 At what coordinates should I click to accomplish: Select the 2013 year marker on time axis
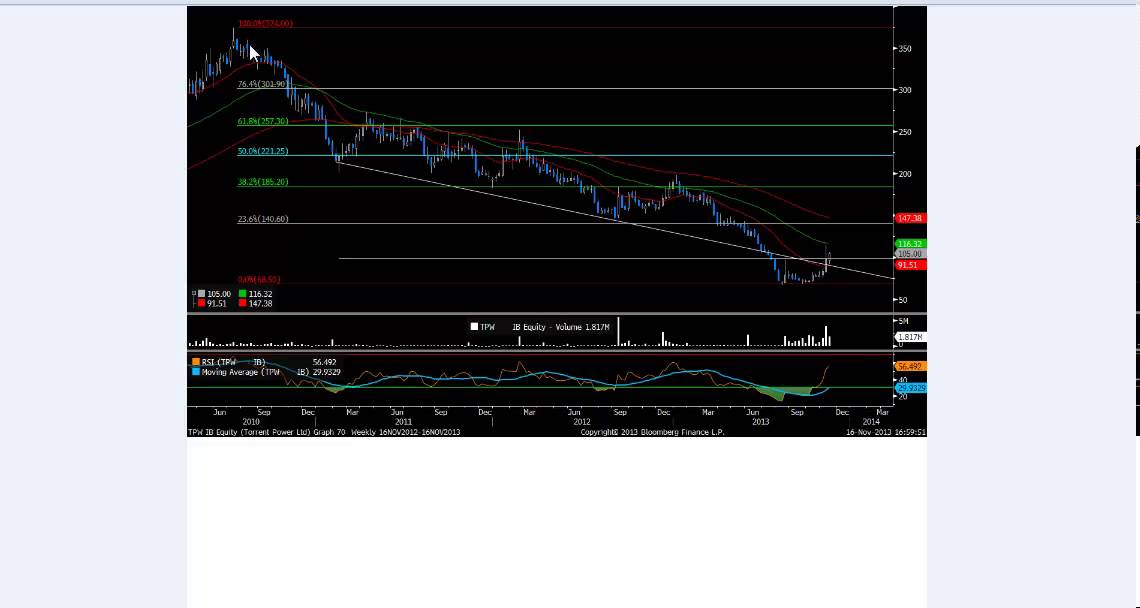pyautogui.click(x=760, y=422)
